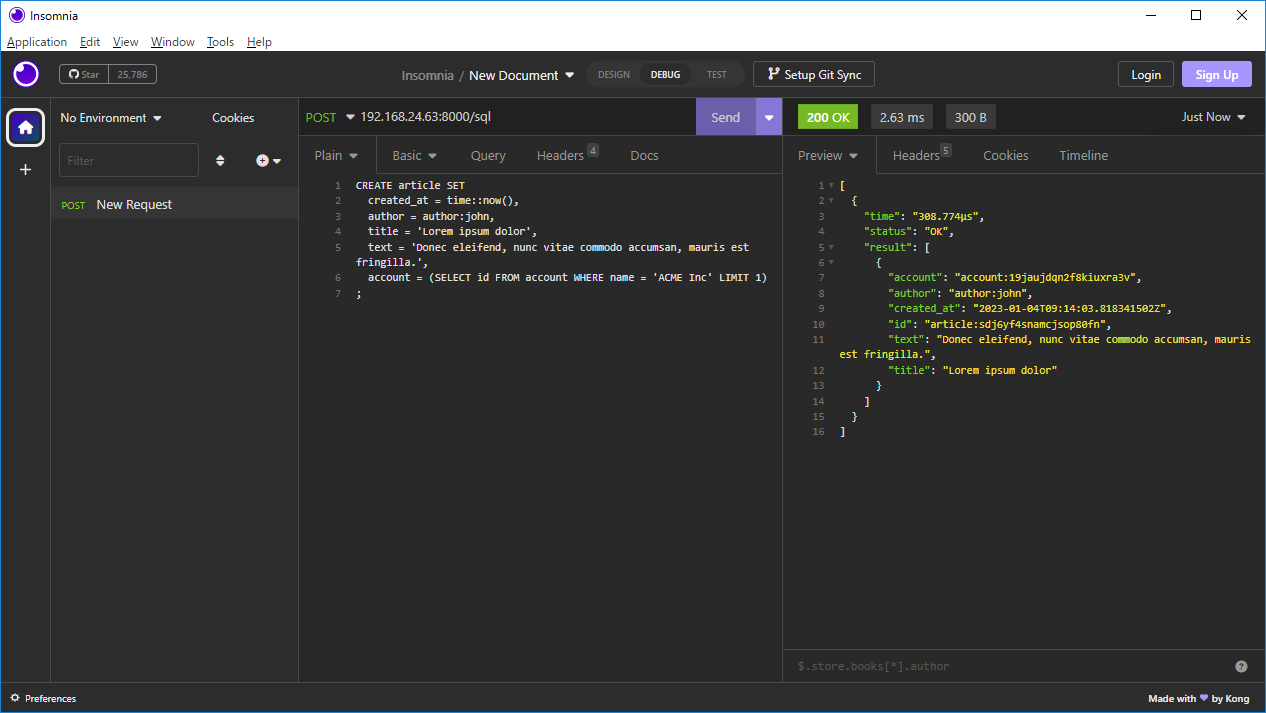
Task: Switch to DEBUG mode
Action: (x=665, y=75)
